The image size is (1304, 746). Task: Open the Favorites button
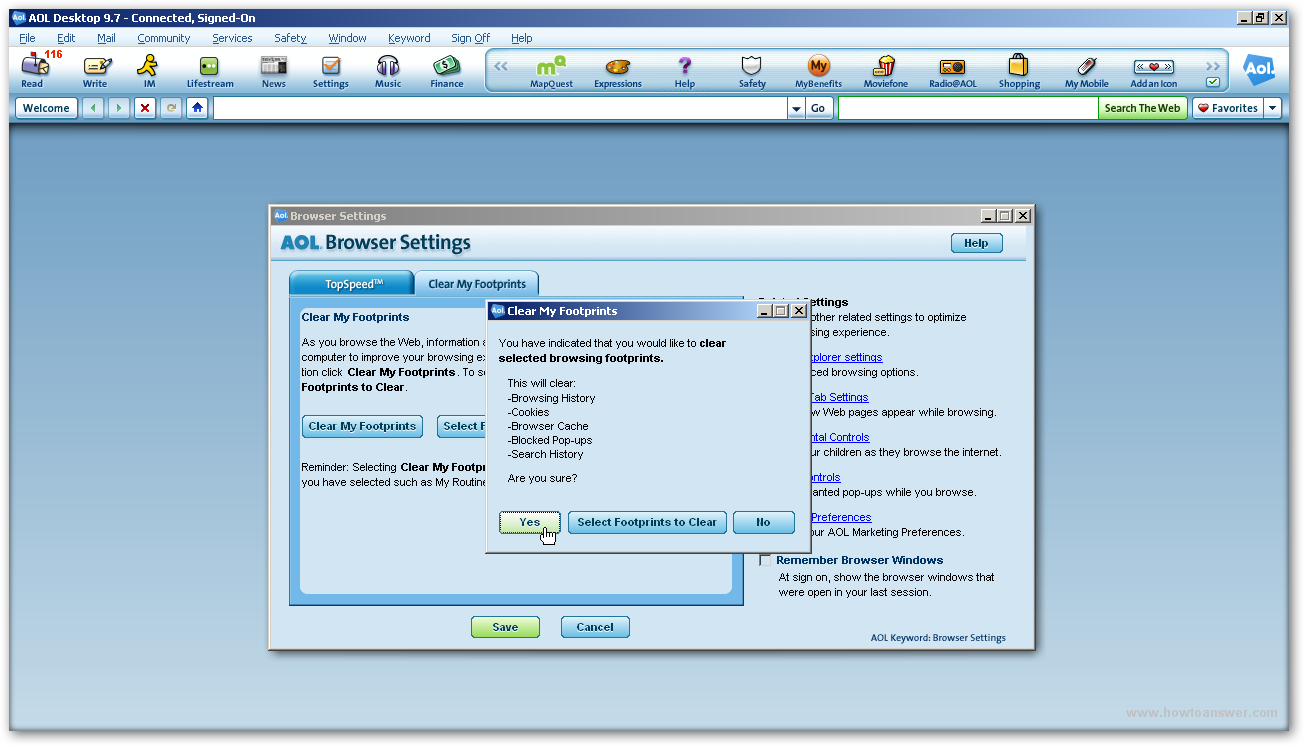[1228, 108]
